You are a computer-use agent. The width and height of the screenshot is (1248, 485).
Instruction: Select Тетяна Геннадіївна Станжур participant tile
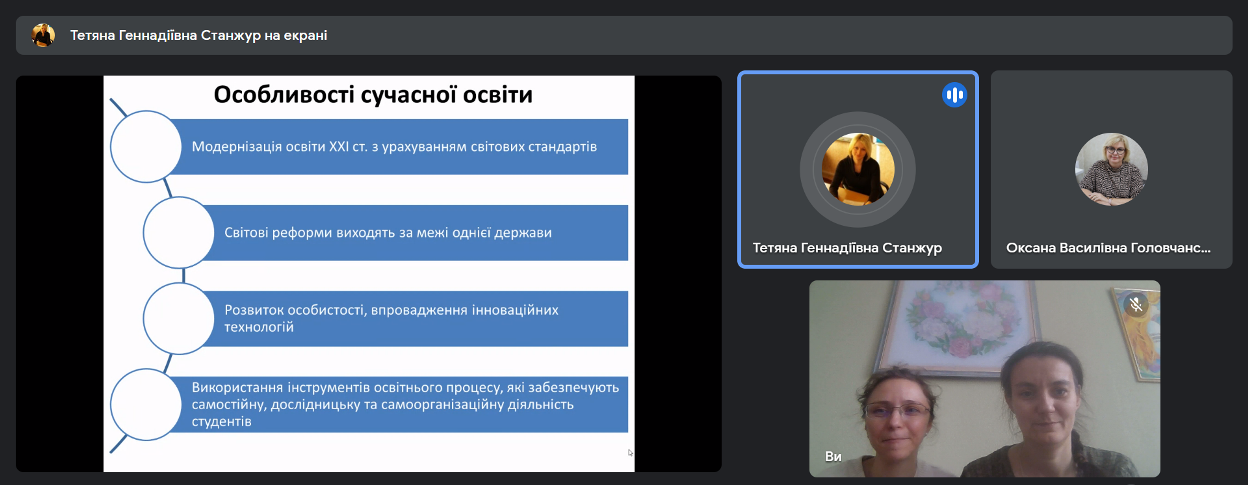[x=857, y=169]
